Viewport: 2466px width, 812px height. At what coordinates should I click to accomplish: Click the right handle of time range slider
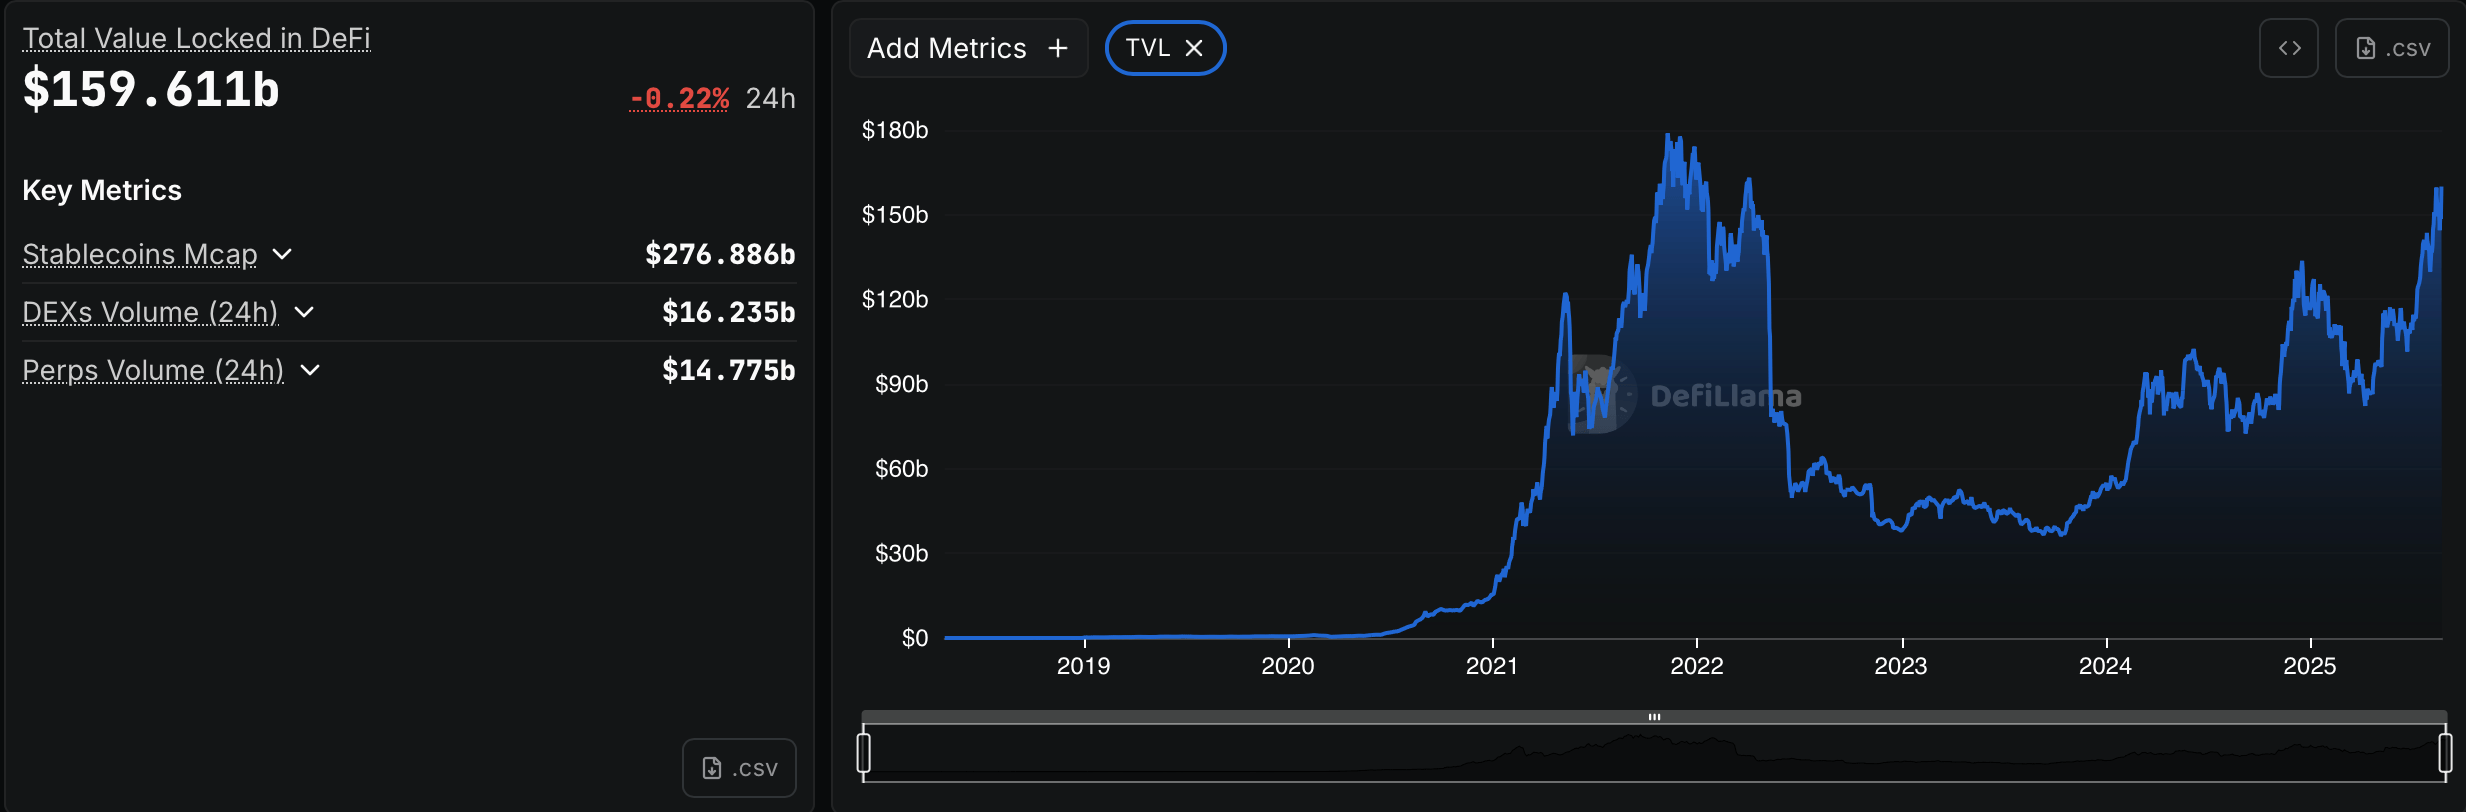coord(2445,753)
